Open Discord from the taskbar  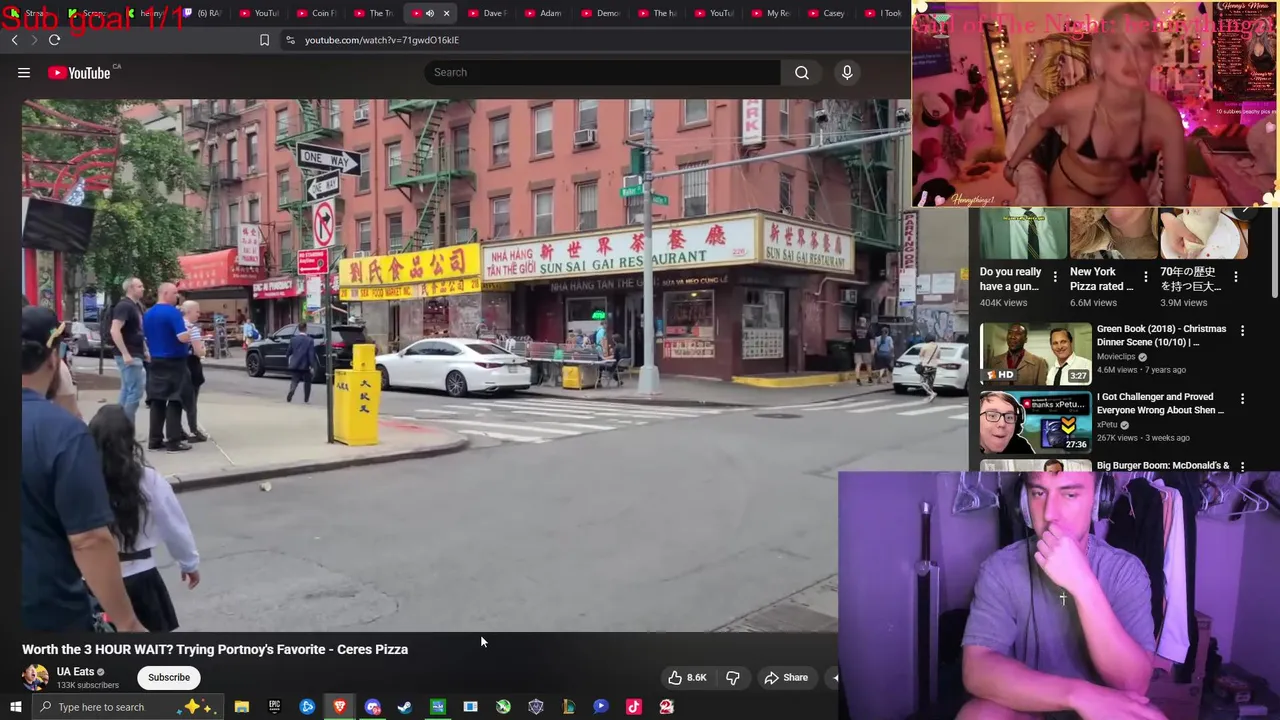tap(372, 707)
